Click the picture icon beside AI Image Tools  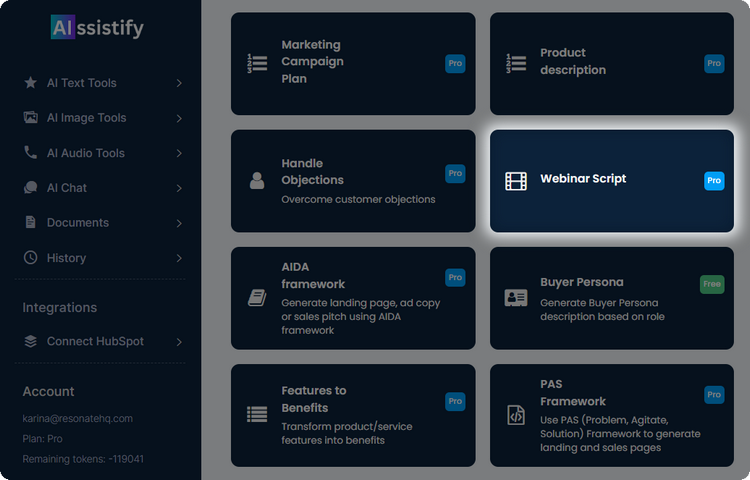click(30, 118)
